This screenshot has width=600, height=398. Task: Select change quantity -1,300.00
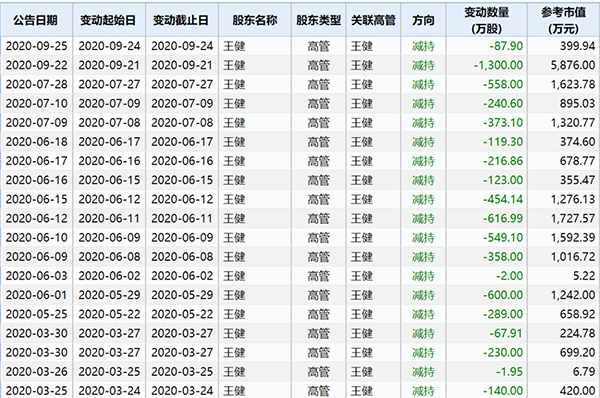[x=498, y=65]
